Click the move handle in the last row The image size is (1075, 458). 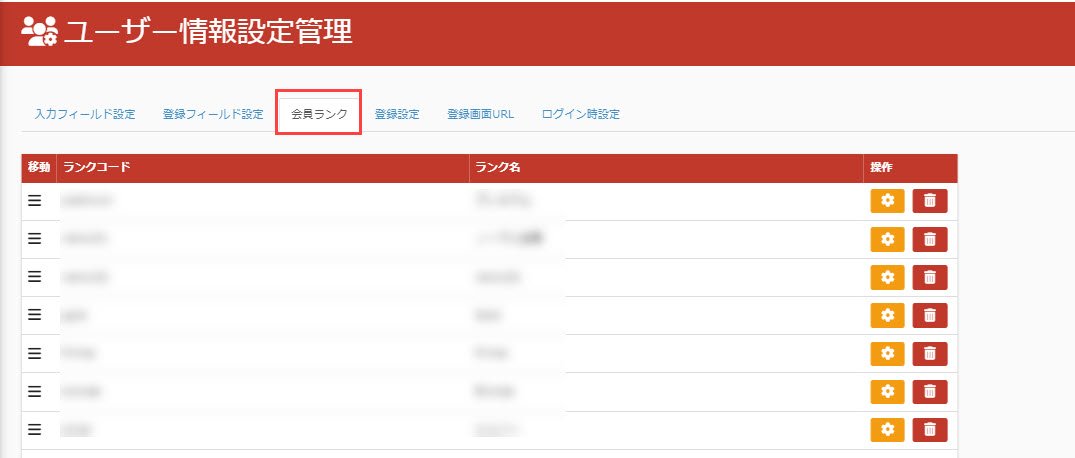pyautogui.click(x=34, y=429)
